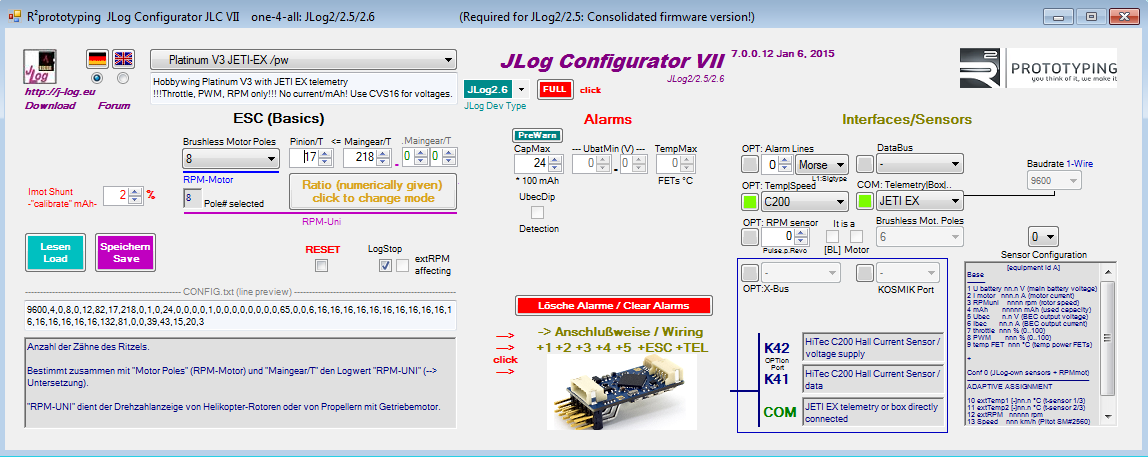Click the CapMax 24 stepper field
Screen dimensions: 1148x457
click(537, 164)
